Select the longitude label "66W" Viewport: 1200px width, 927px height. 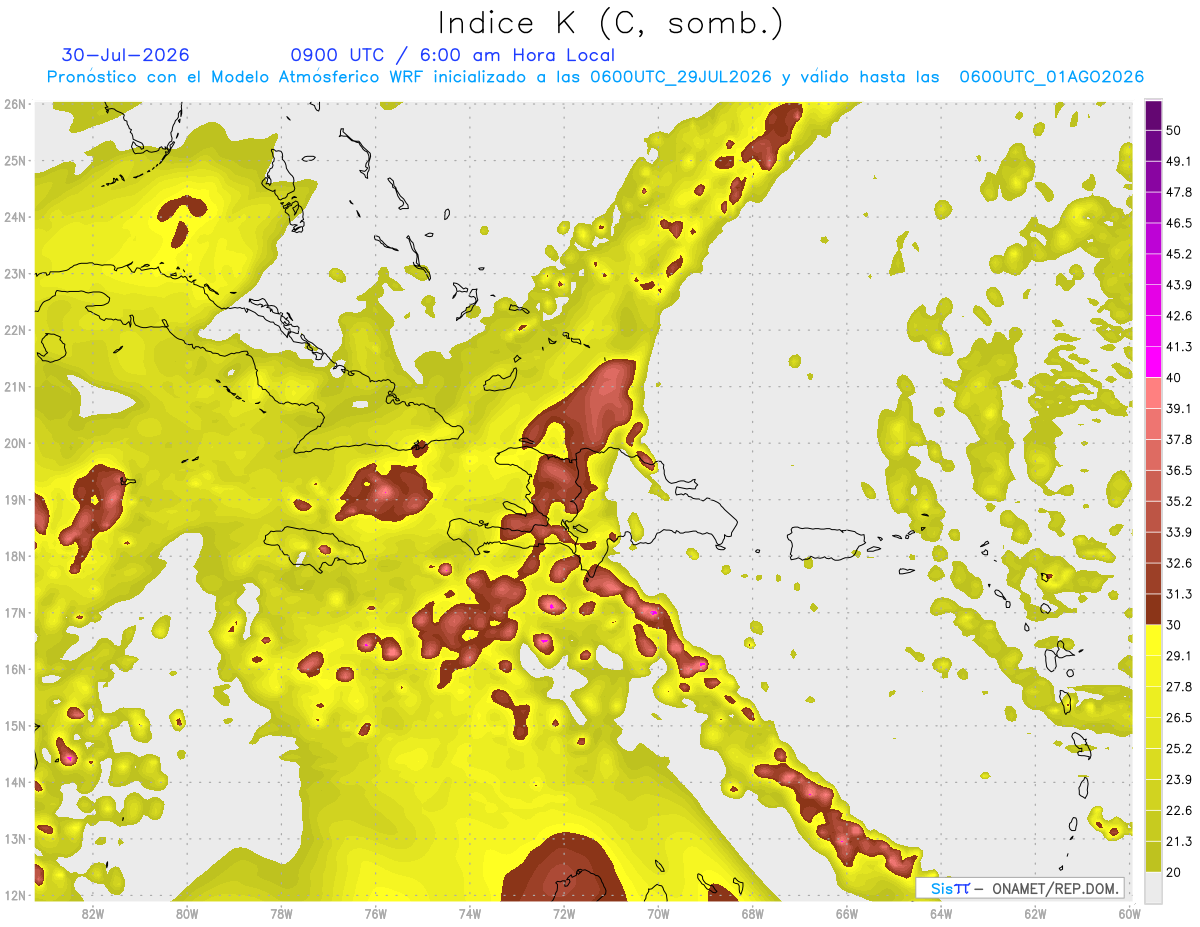[847, 914]
